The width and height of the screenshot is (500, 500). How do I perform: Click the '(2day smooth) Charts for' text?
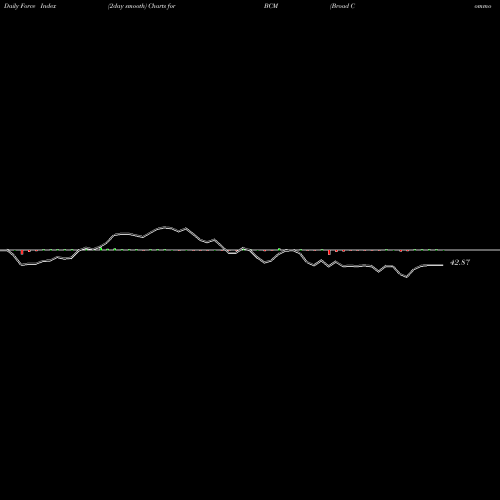click(142, 6)
